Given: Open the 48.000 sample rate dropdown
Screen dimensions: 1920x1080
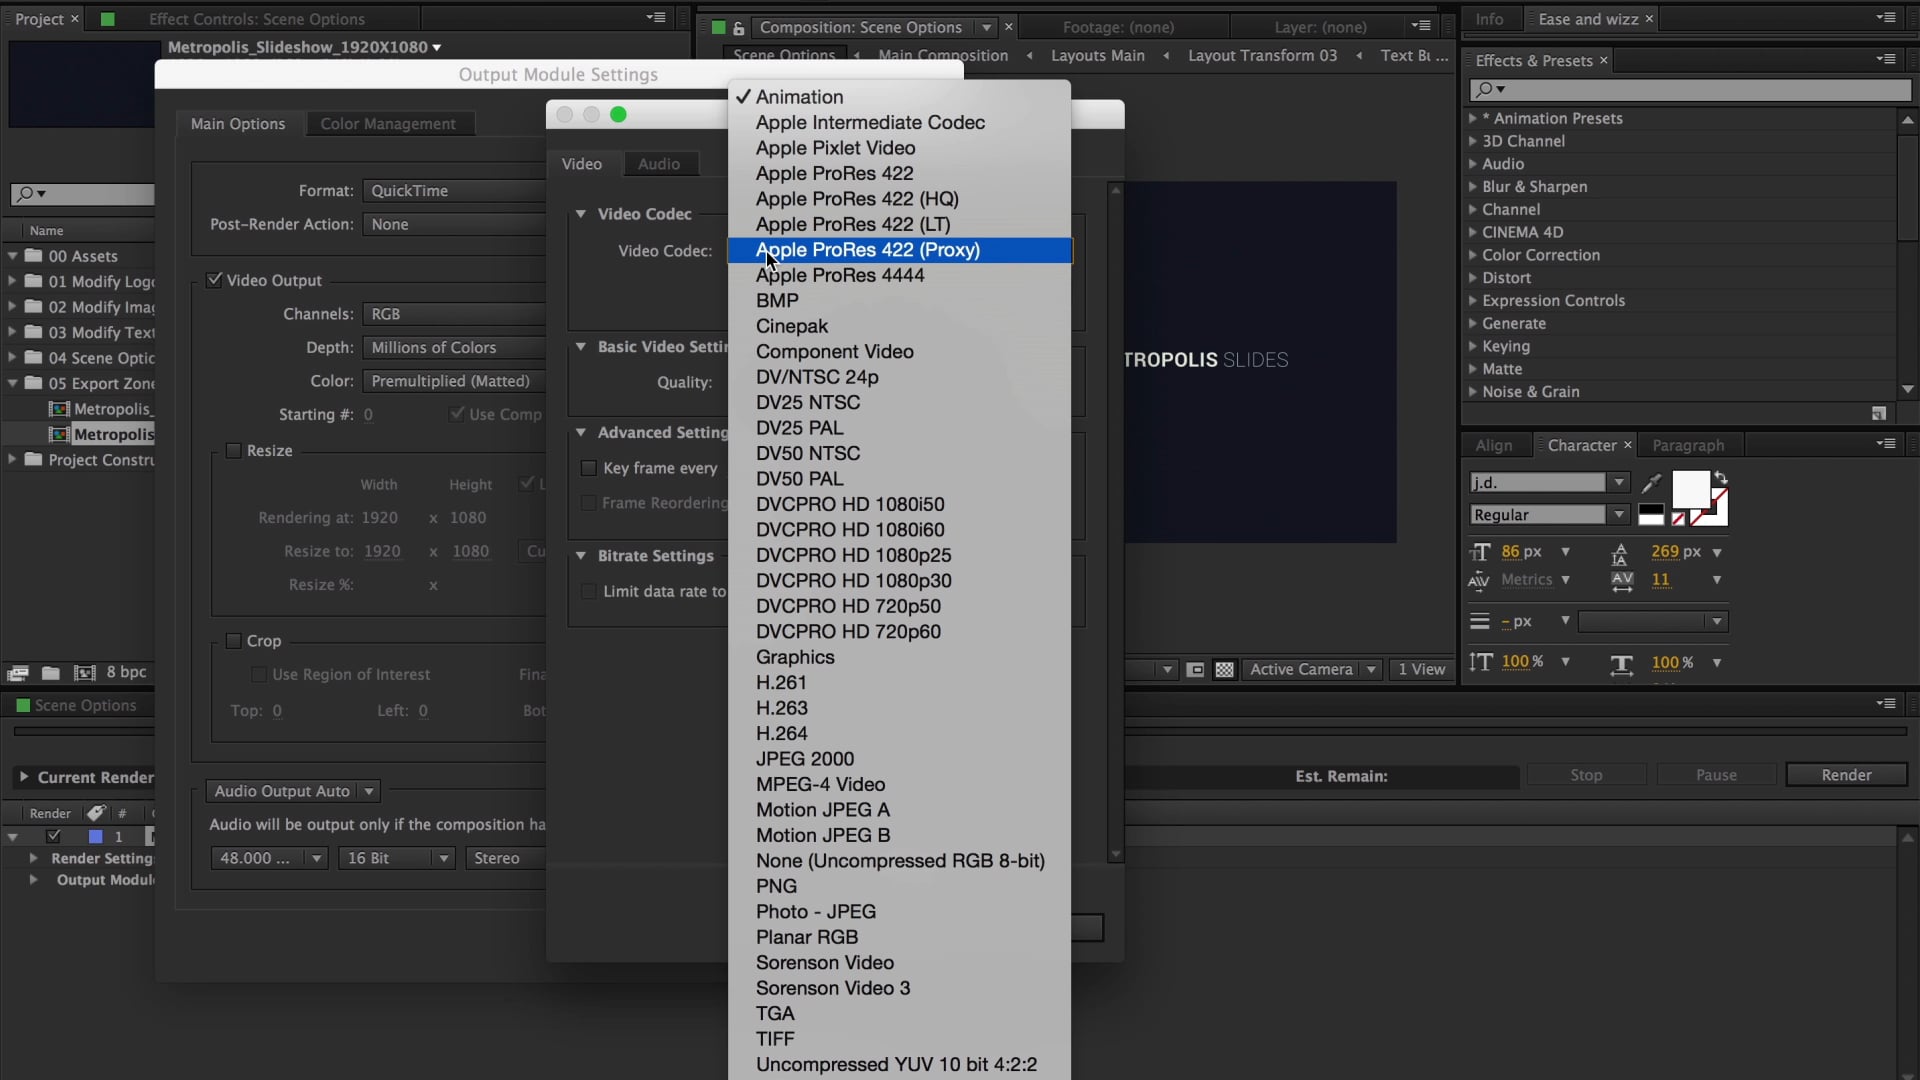Looking at the screenshot, I should [269, 858].
